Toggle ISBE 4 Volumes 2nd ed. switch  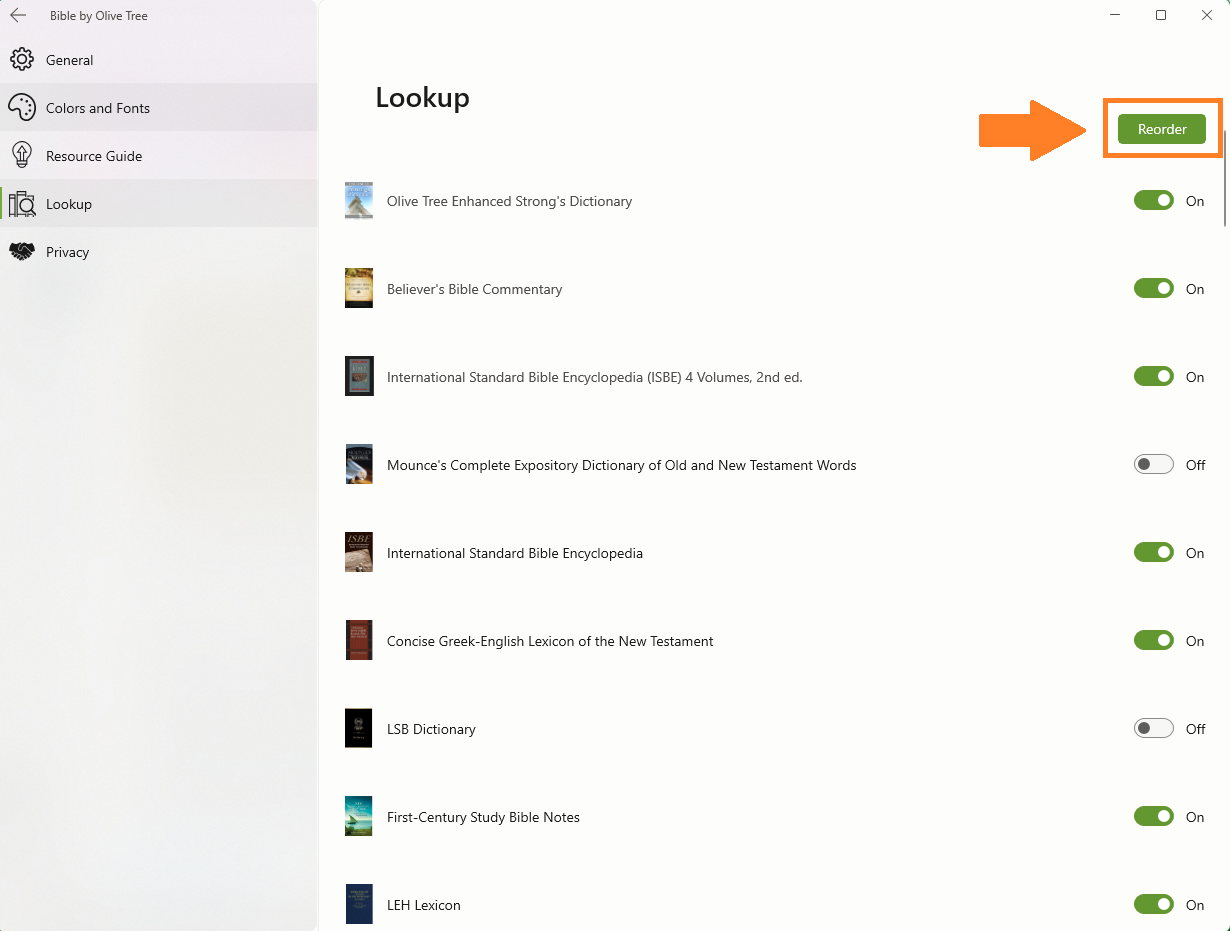click(x=1154, y=377)
